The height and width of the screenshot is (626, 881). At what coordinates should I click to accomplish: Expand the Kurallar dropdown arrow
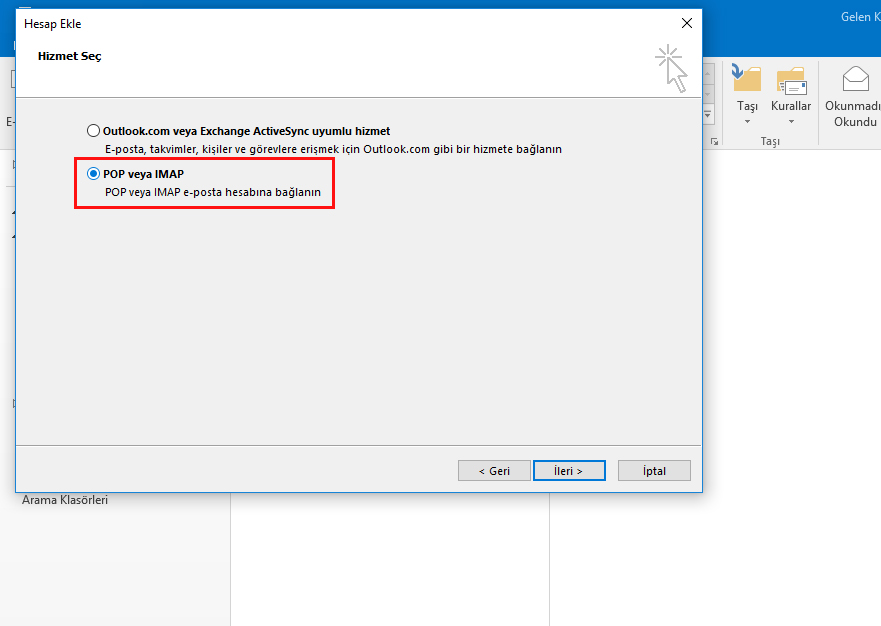[791, 122]
